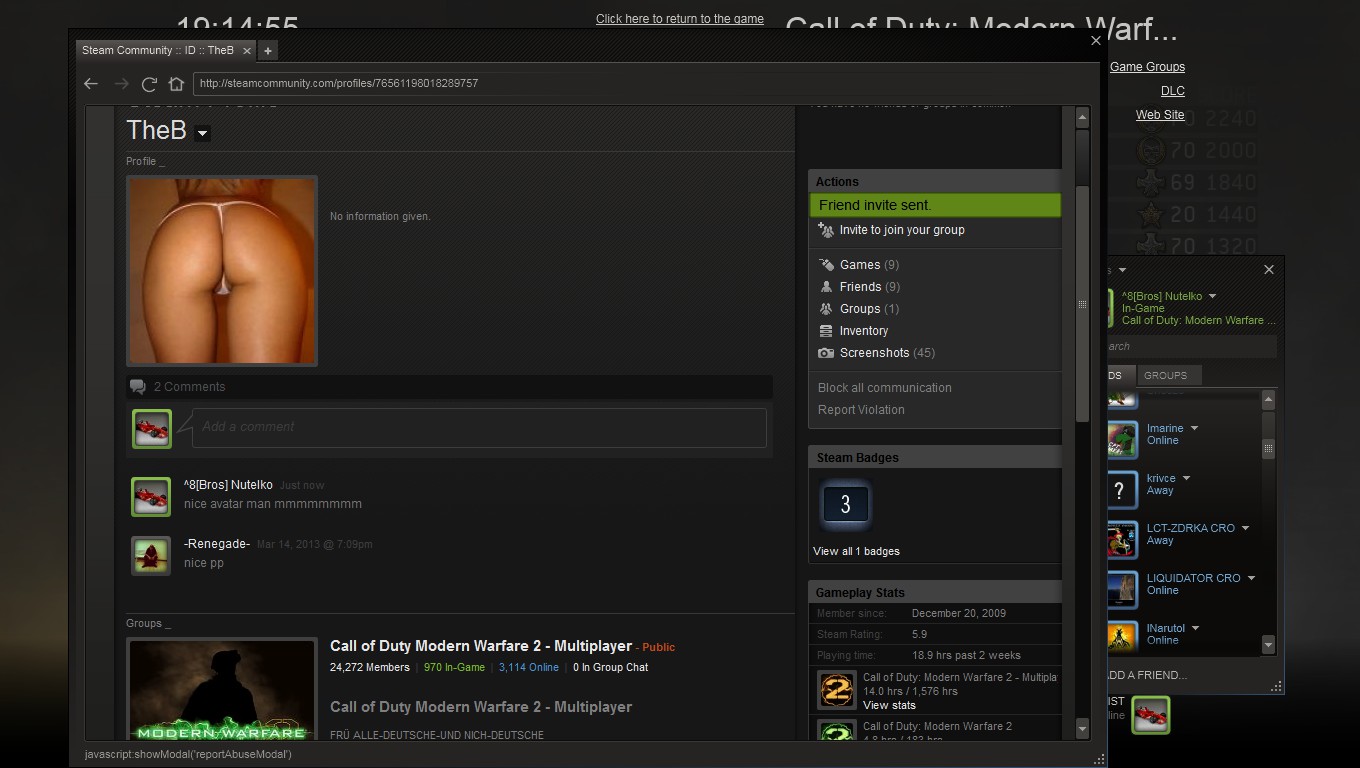Choose Invite to join your group
This screenshot has width=1360, height=768.
click(902, 230)
